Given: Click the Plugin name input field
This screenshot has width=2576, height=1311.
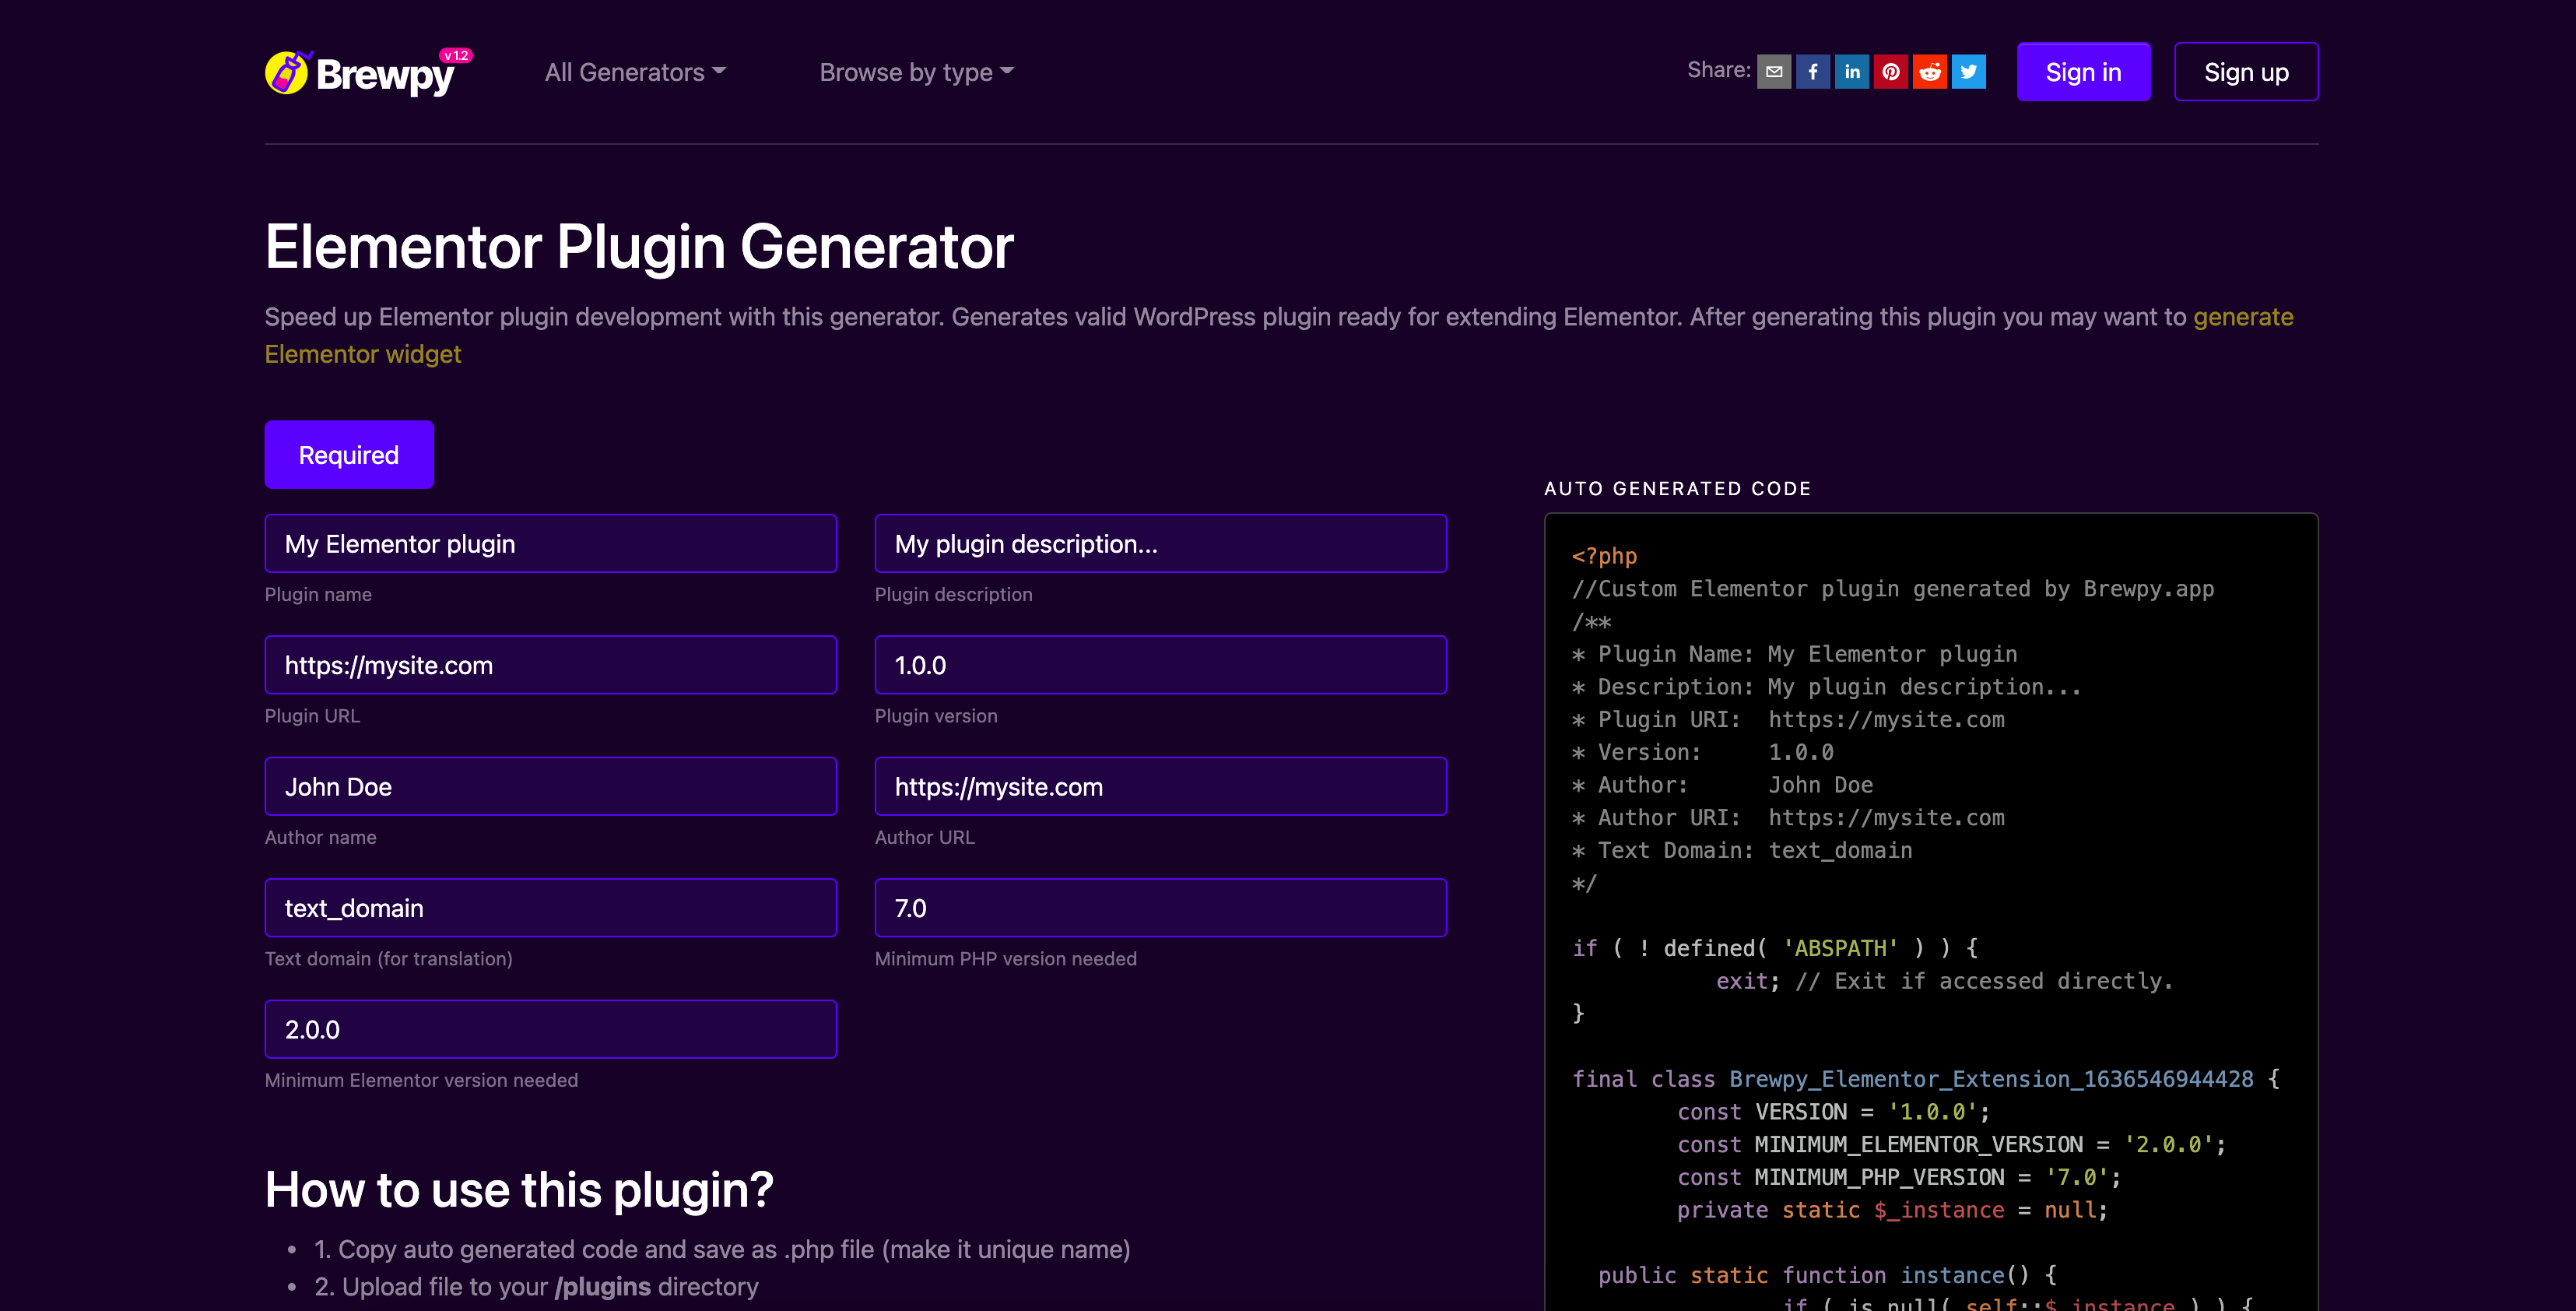Looking at the screenshot, I should (x=550, y=544).
